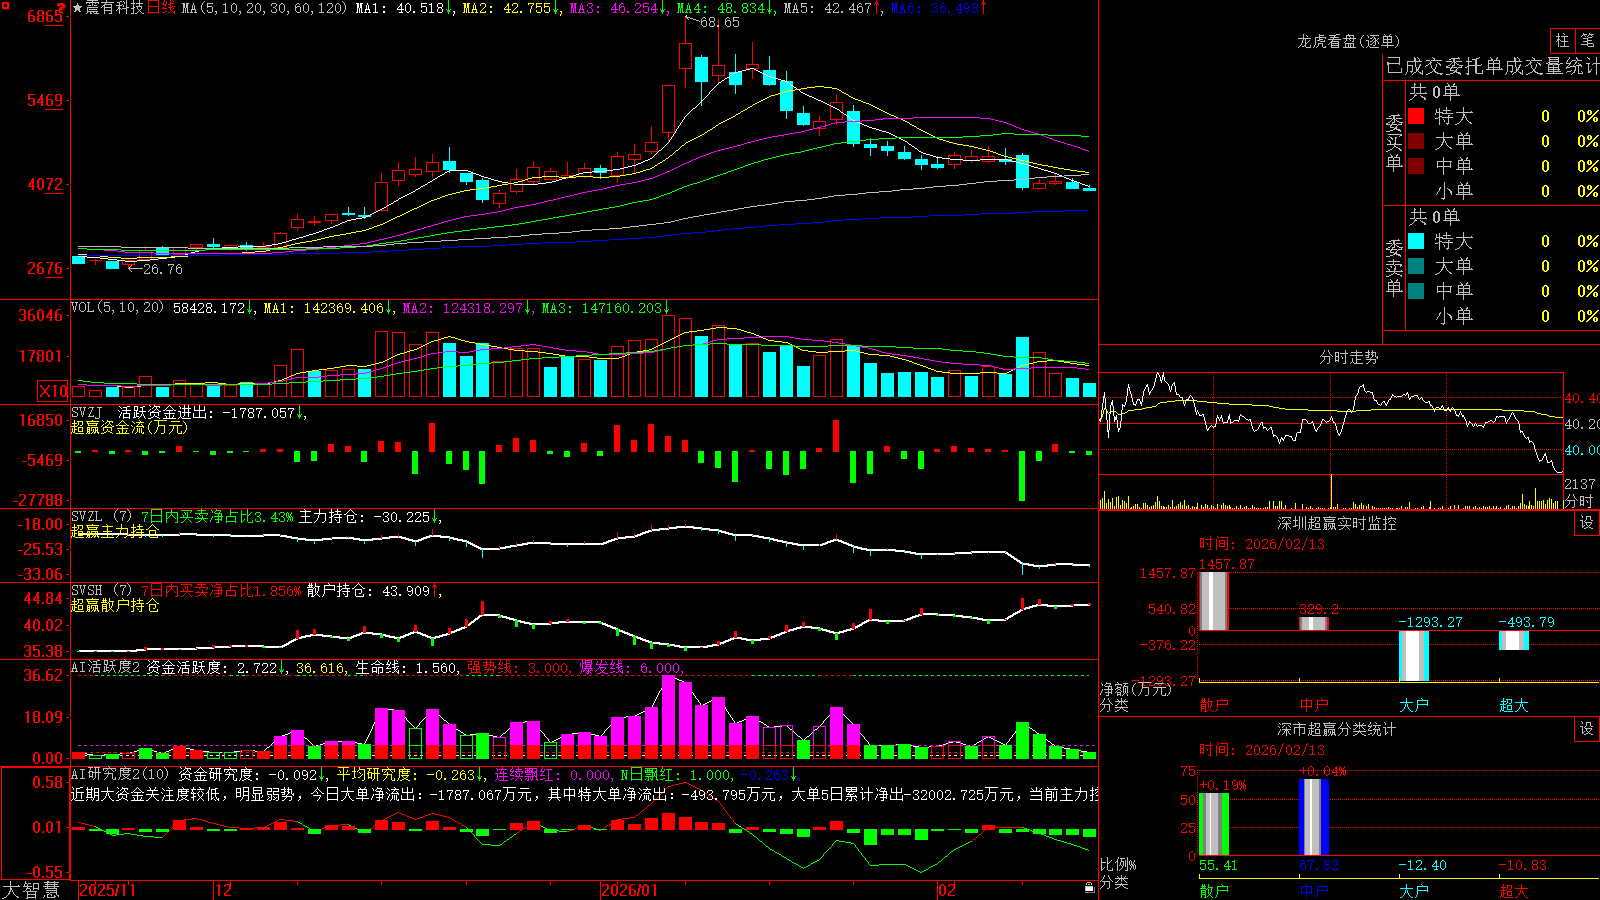Click the 2026/01 date marker on the timeline

click(630, 890)
